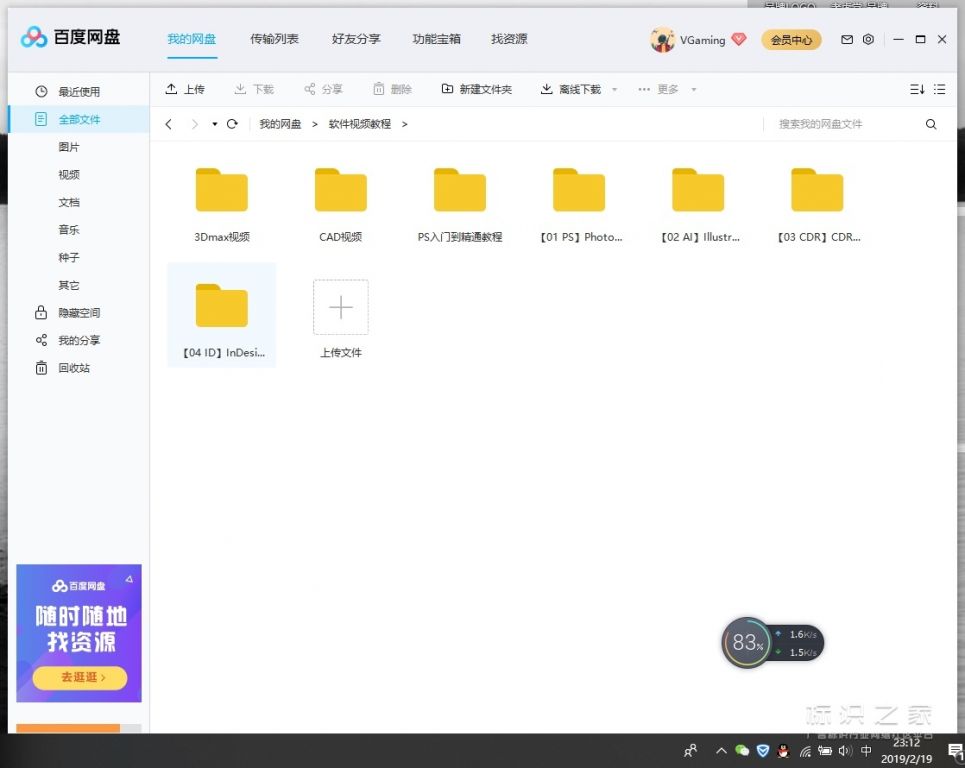
Task: Switch to 功能宝箱 tab
Action: tap(436, 39)
